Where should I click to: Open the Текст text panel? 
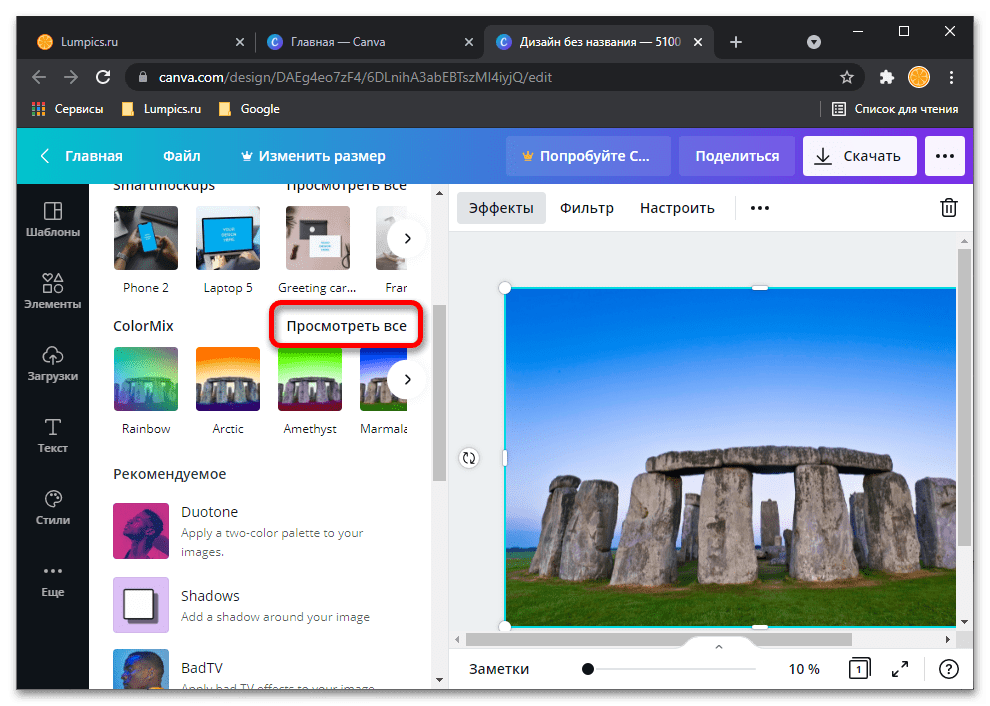[53, 435]
